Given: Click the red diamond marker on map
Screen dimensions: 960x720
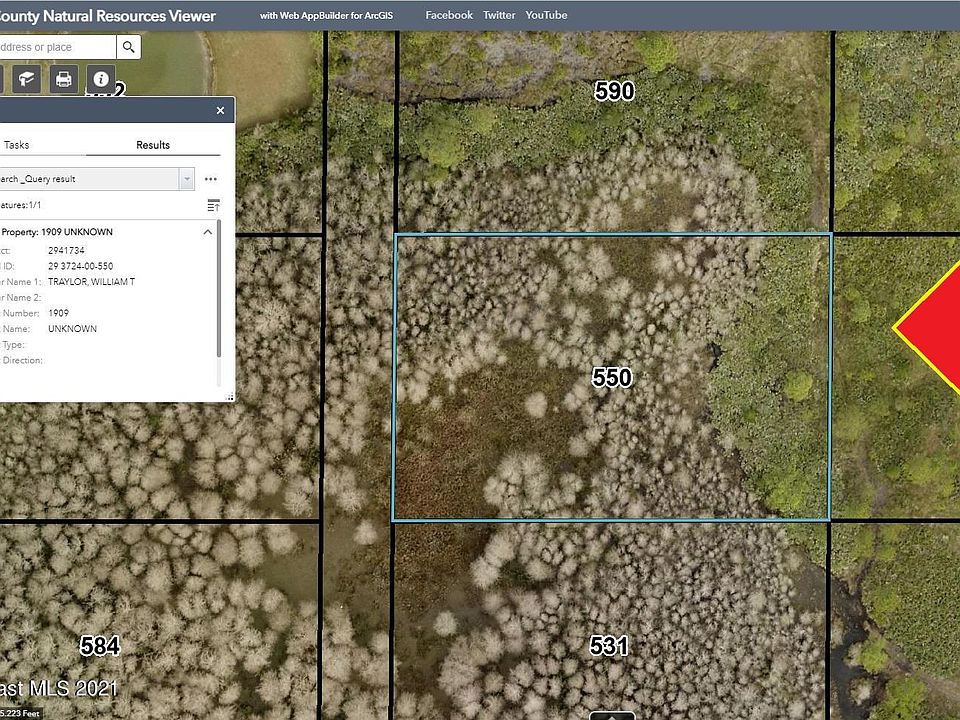Looking at the screenshot, I should click(x=931, y=328).
